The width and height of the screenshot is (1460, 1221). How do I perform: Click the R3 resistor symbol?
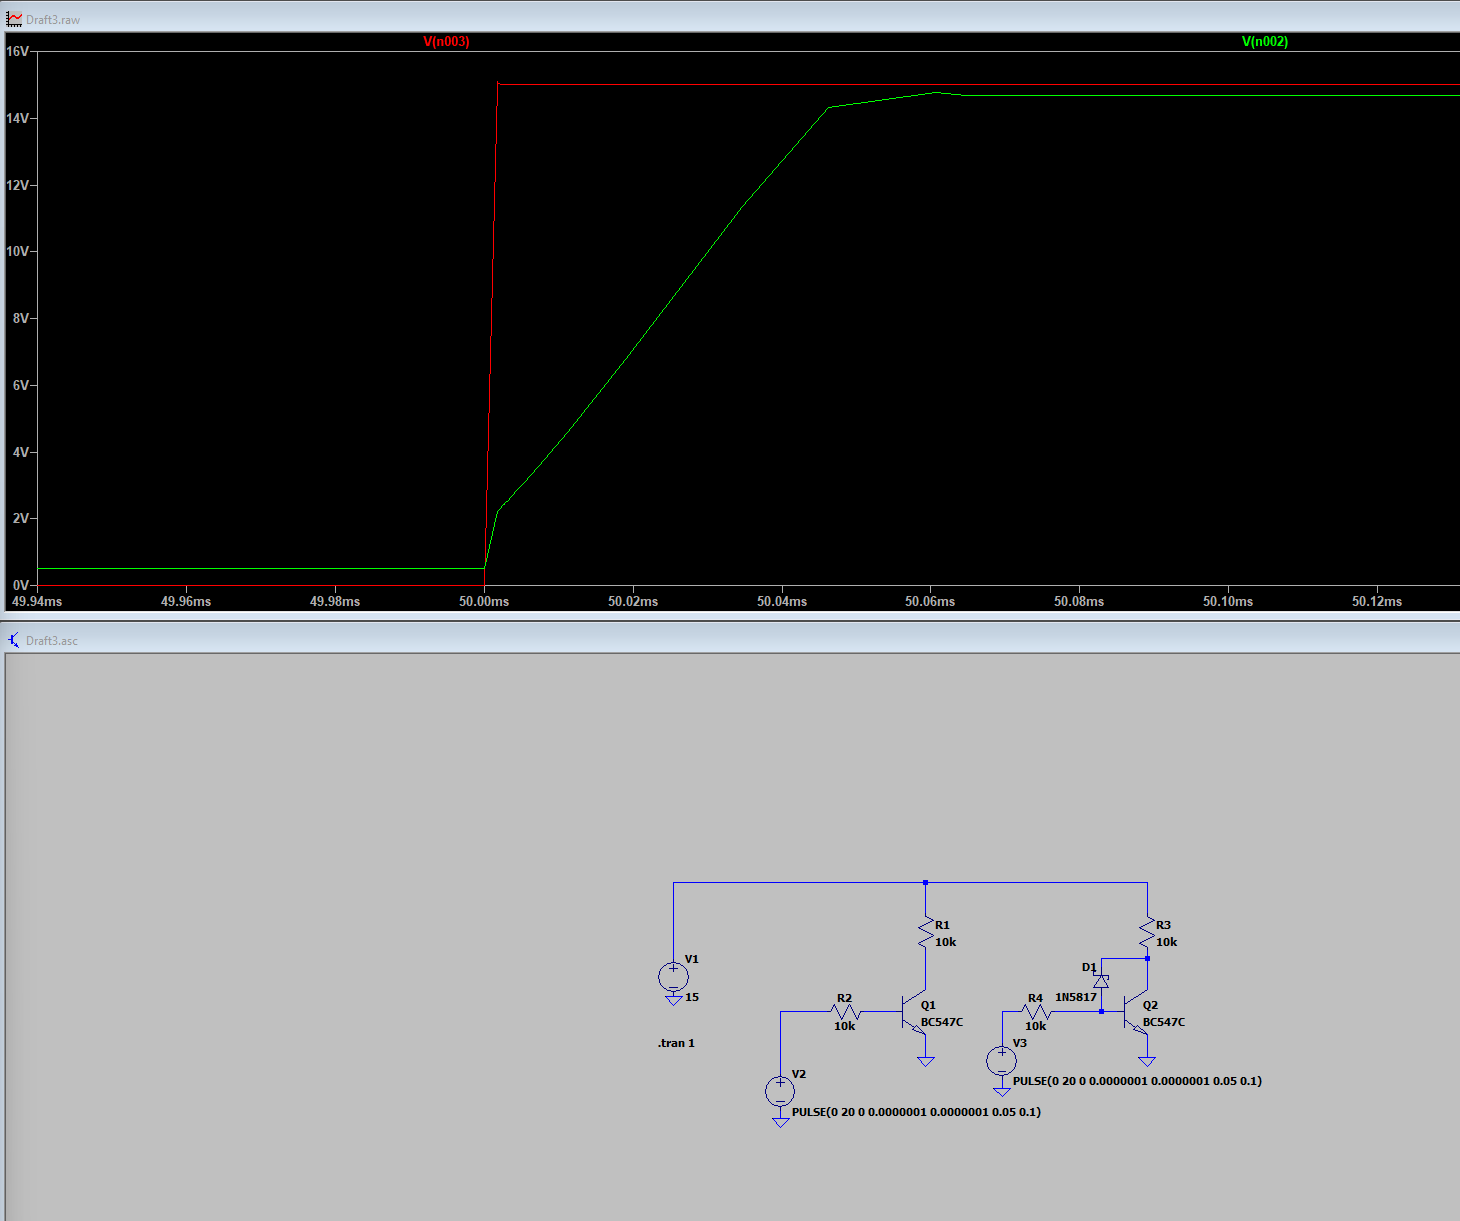pos(1147,933)
